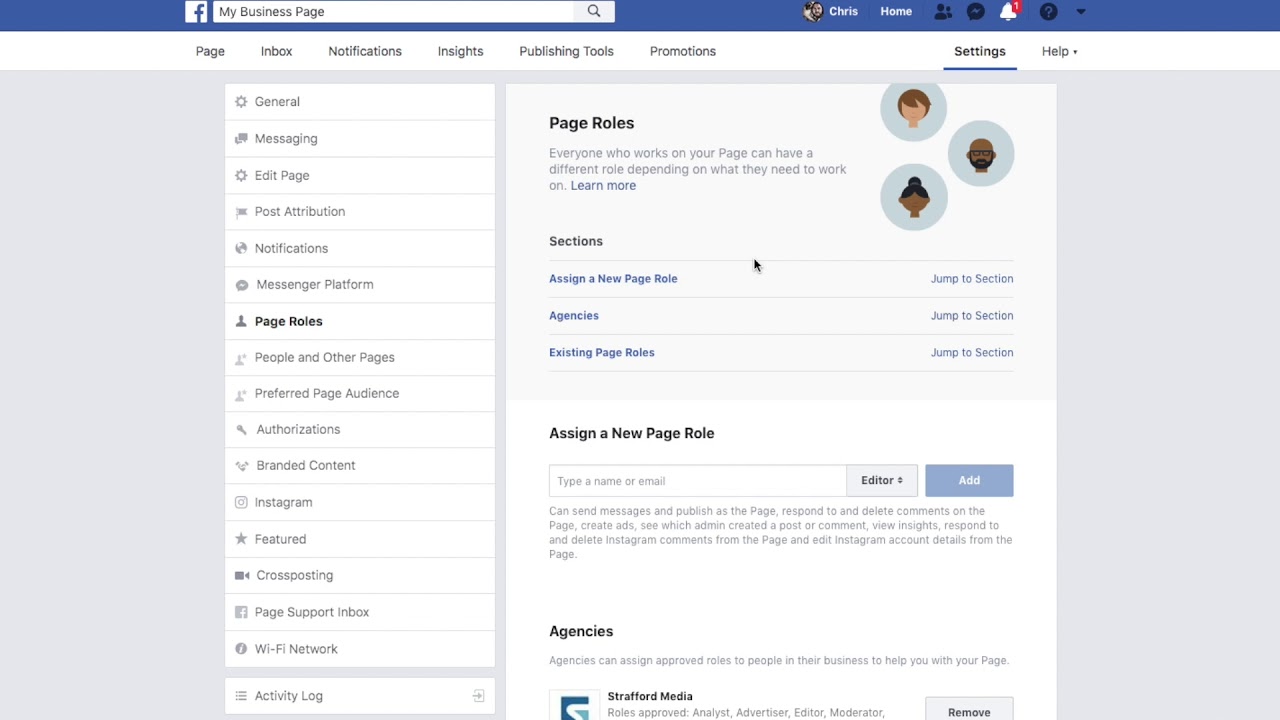Select Messaging settings menu item

[360, 139]
